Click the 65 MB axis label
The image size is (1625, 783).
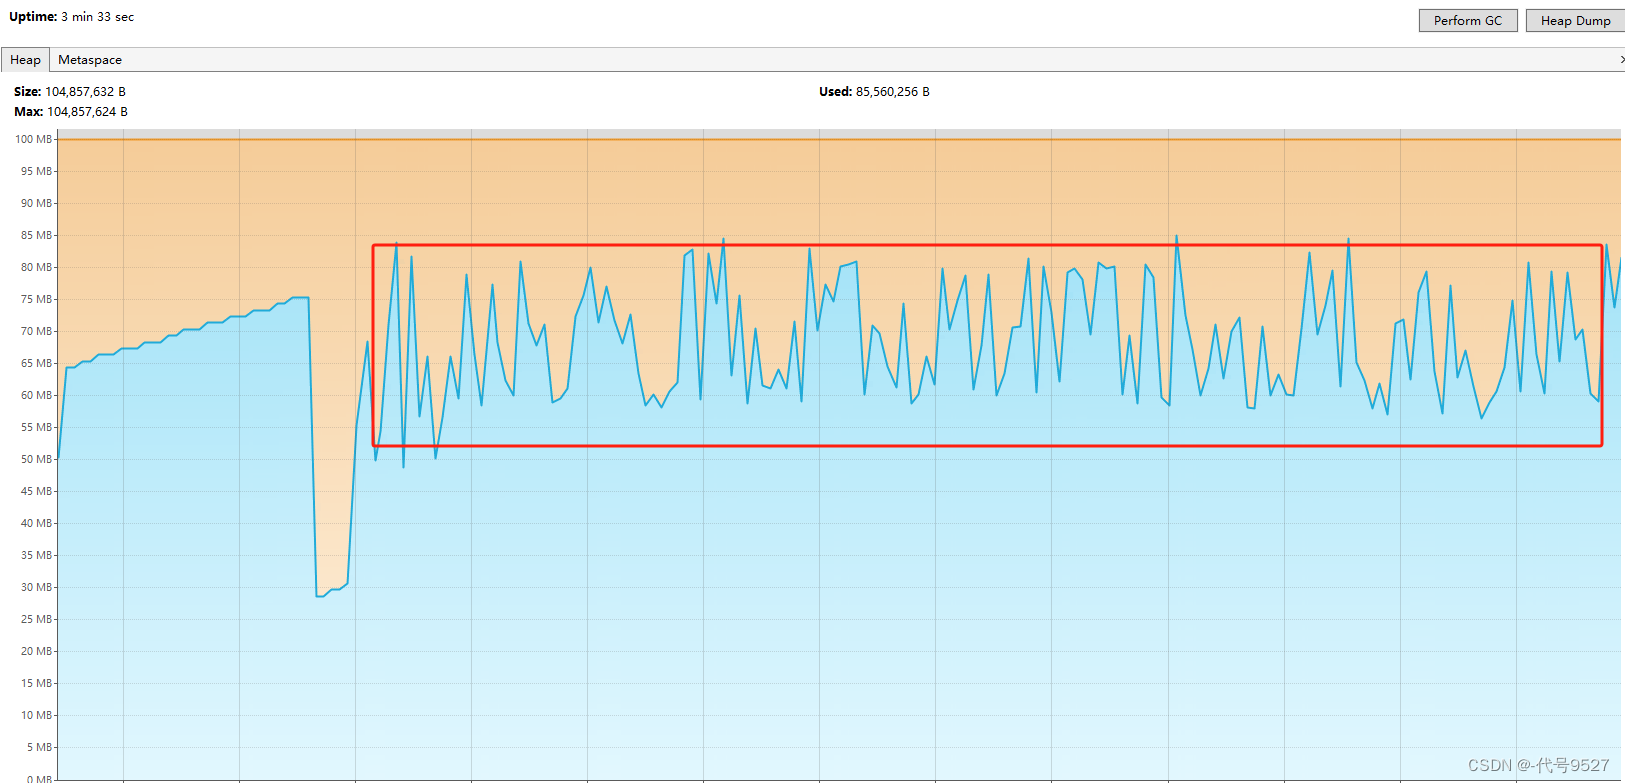click(x=36, y=363)
